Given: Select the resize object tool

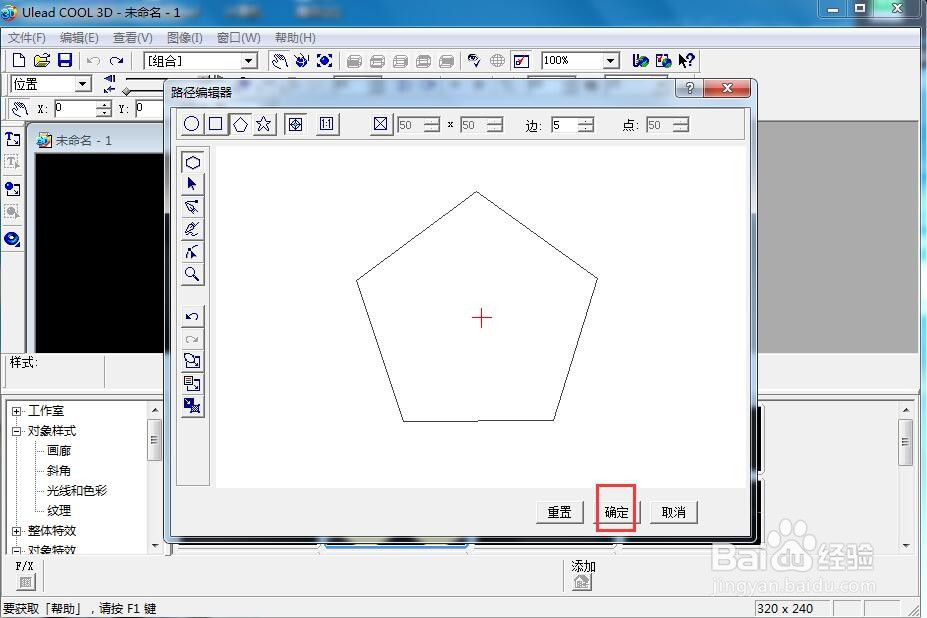Looking at the screenshot, I should (324, 60).
